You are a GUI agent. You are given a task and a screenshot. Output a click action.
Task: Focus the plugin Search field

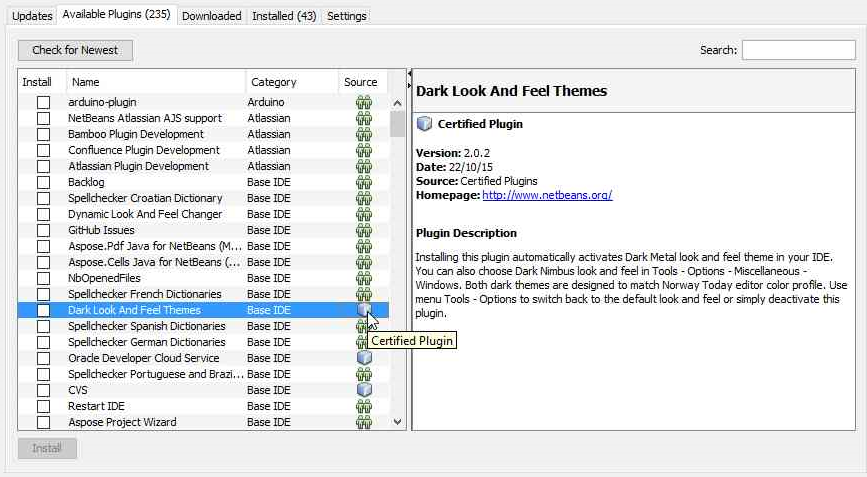[x=798, y=50]
